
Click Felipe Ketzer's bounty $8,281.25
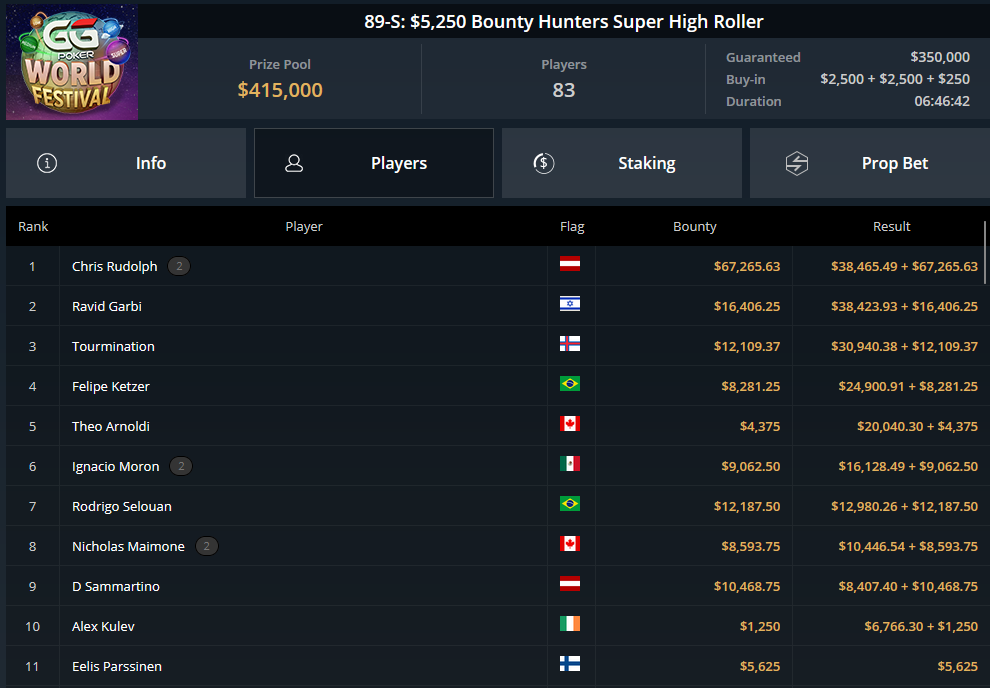[x=751, y=386]
